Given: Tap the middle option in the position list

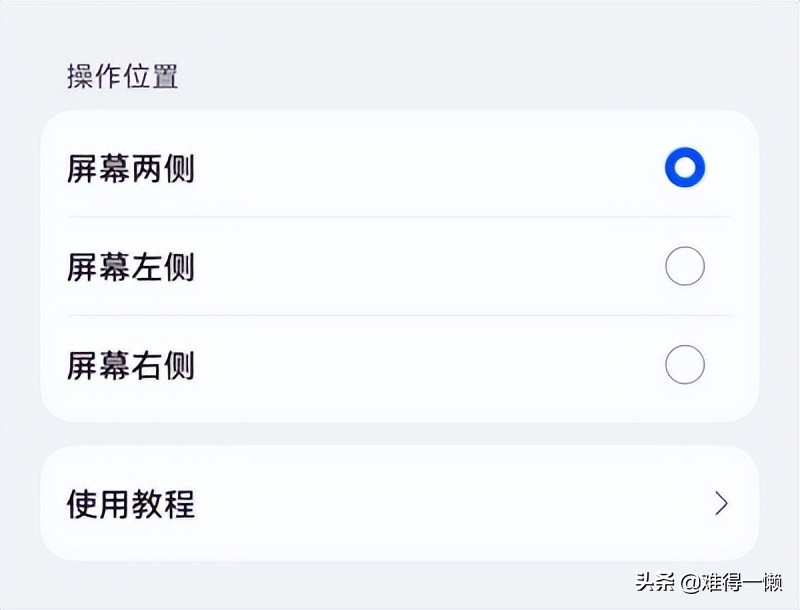Looking at the screenshot, I should click(400, 267).
